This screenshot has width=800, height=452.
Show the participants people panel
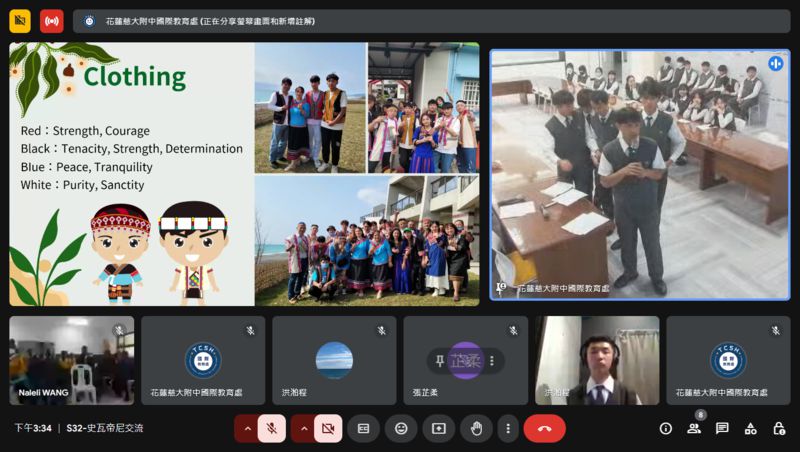pos(693,428)
